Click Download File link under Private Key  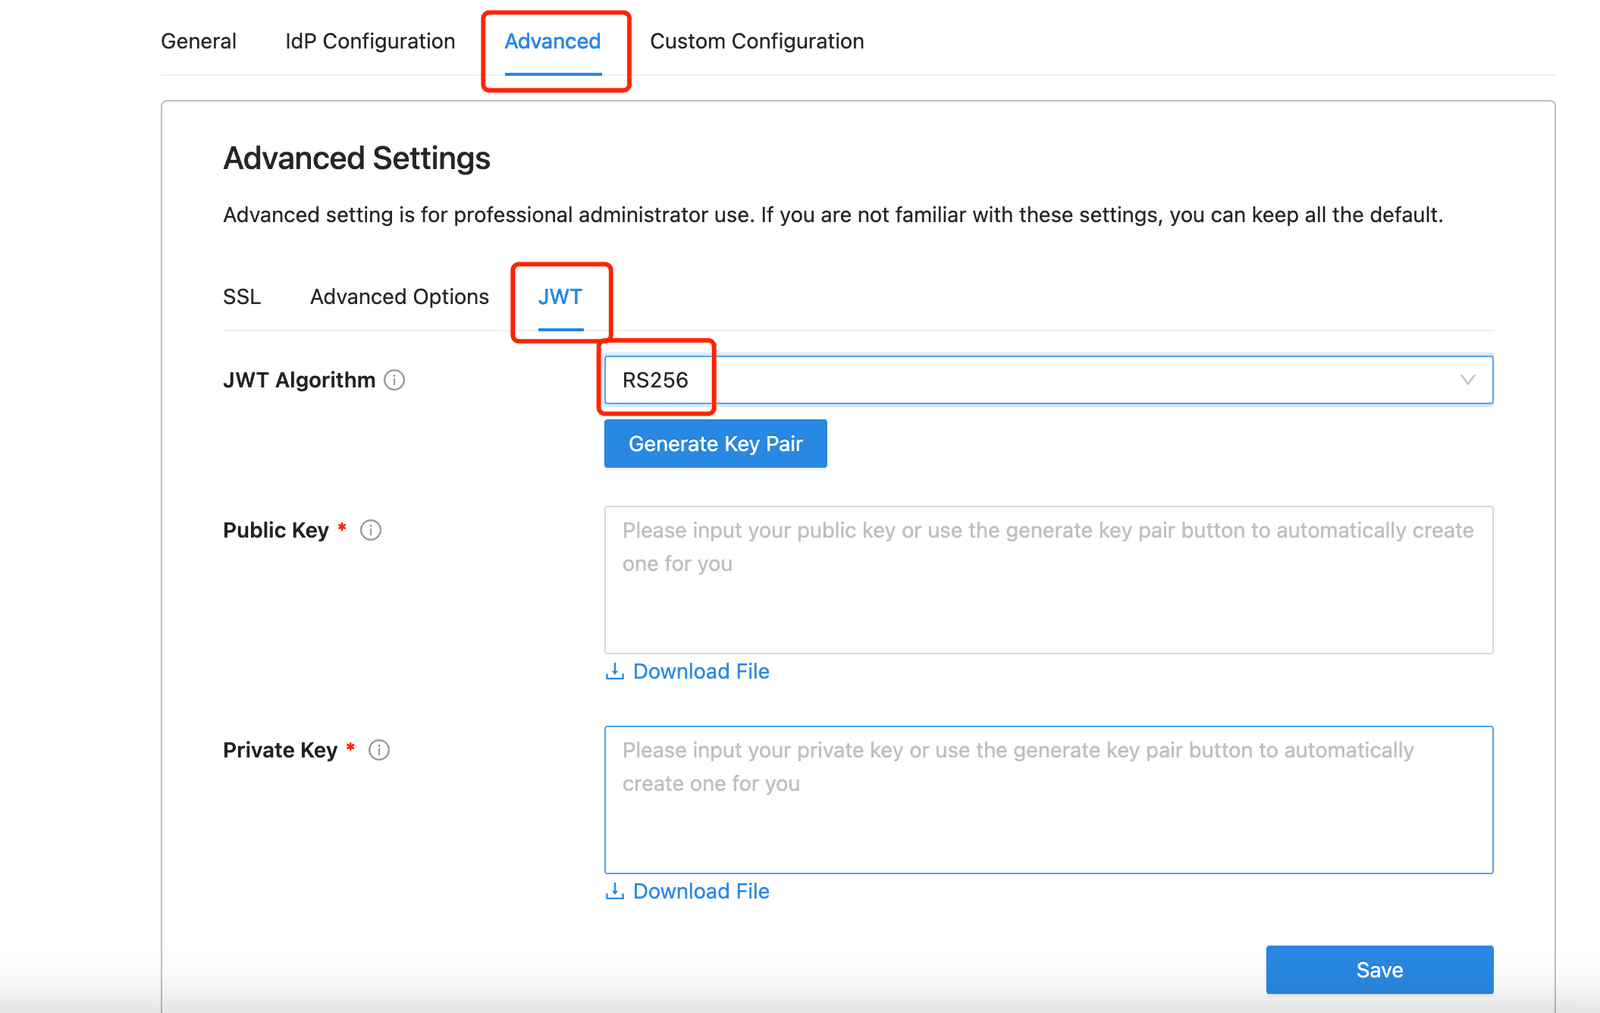701,891
